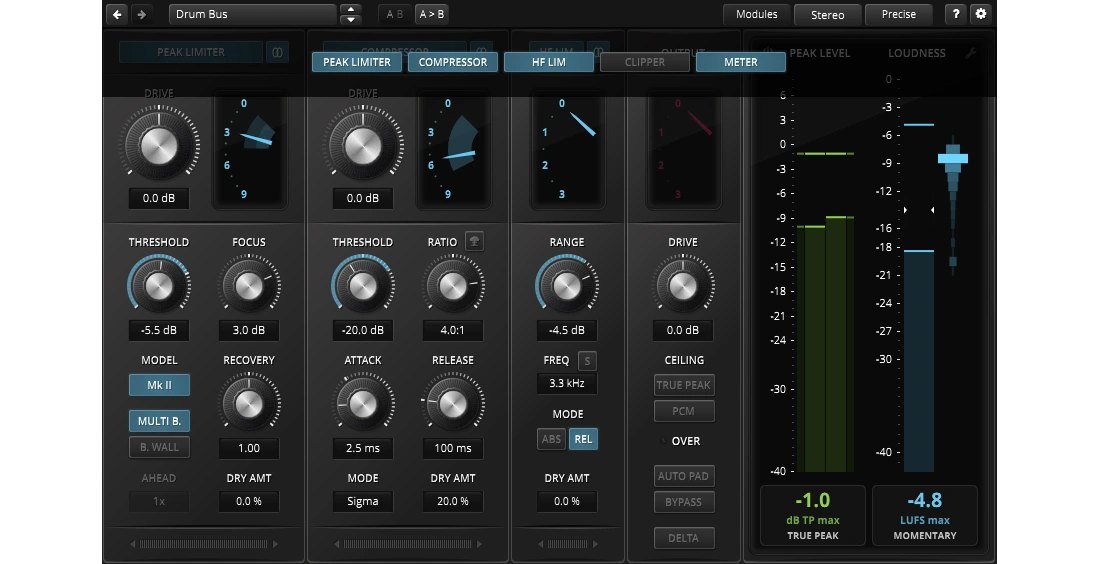Viewport: 1099px width, 564px height.
Task: Open the Modules menu
Action: pos(756,15)
